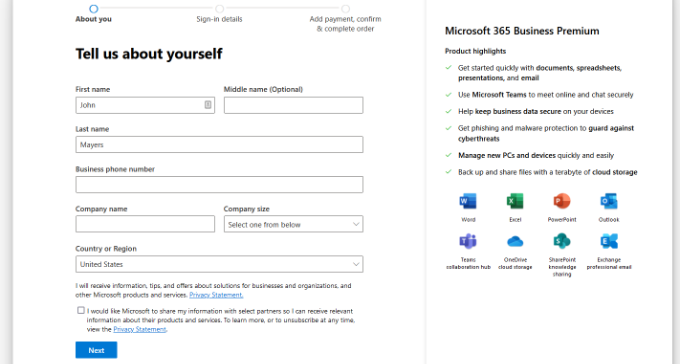Click the Microsoft 365 Business Premium heading
Screen dimensions: 680x364
pos(522,31)
